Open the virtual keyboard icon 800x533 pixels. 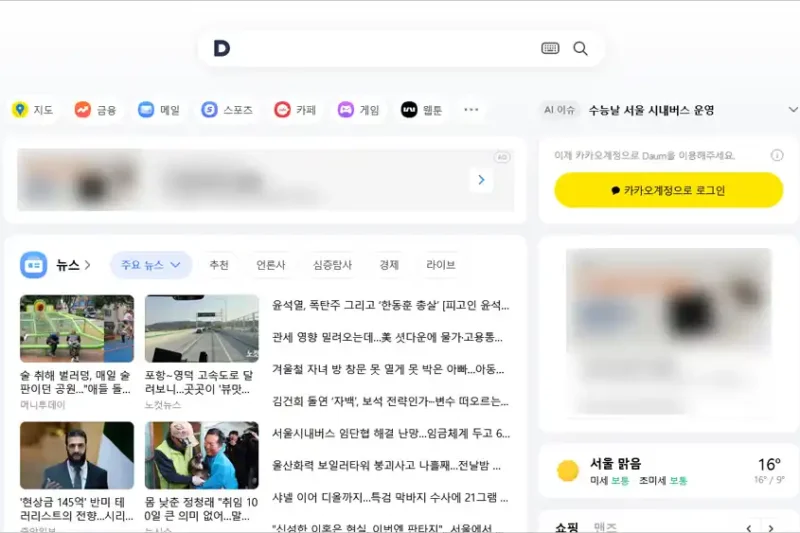click(550, 48)
